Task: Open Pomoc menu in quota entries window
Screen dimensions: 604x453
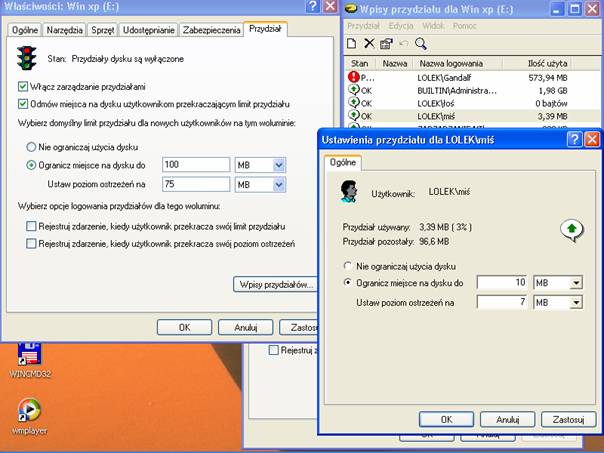Action: pyautogui.click(x=465, y=26)
